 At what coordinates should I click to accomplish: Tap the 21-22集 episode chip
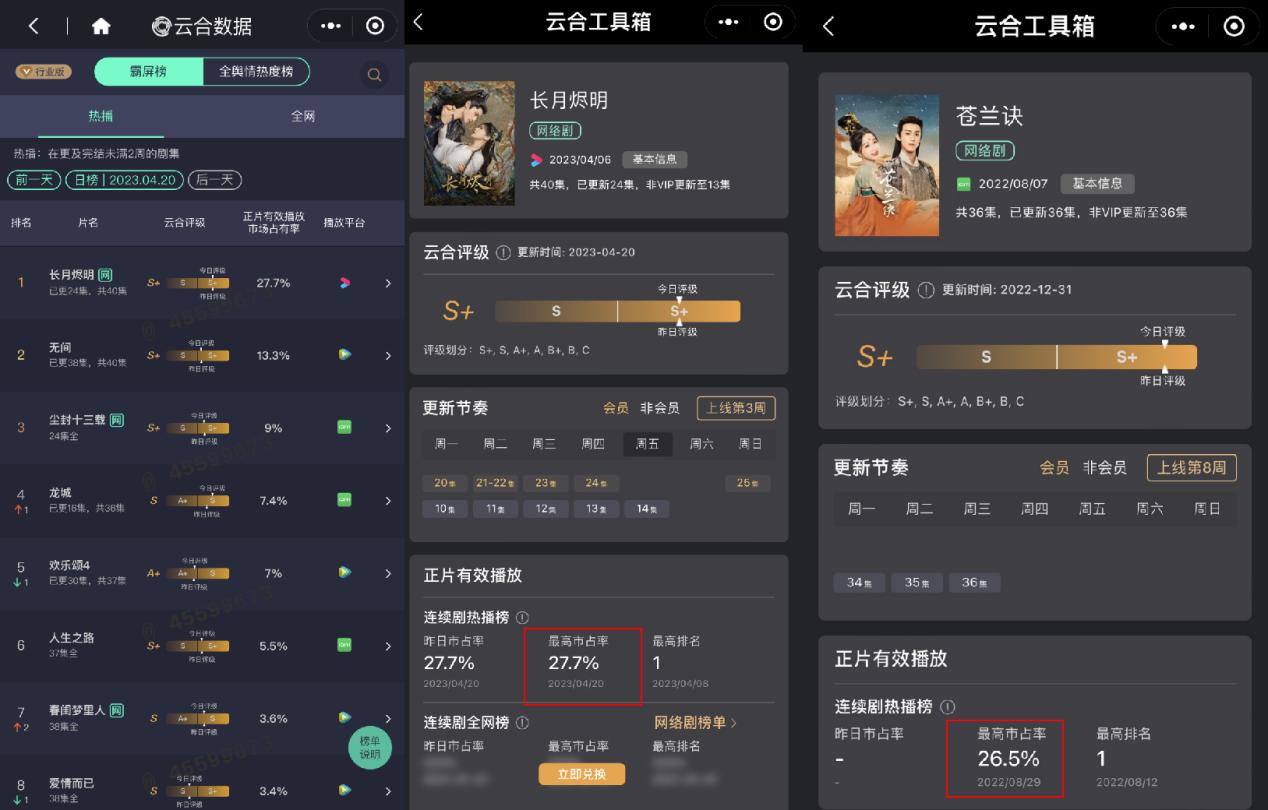[x=495, y=483]
